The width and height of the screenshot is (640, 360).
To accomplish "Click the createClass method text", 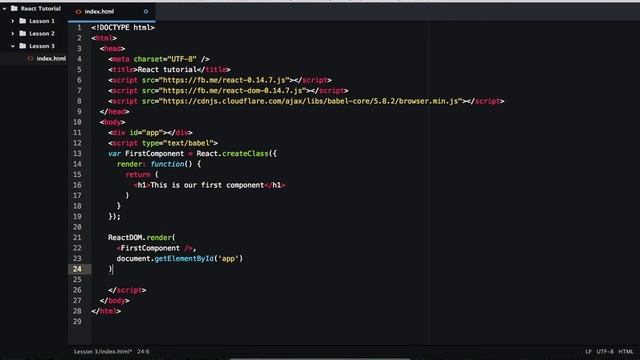I will 245,154.
